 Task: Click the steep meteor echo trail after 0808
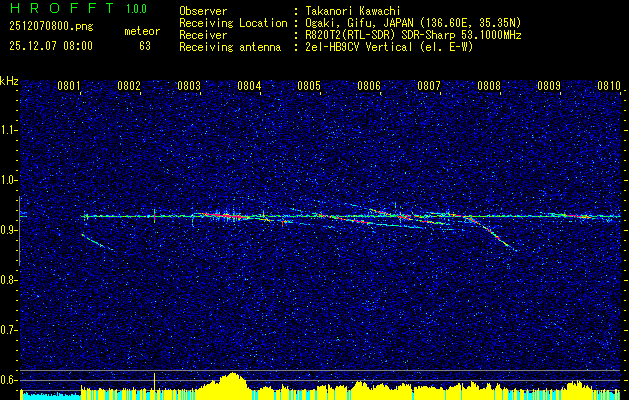click(x=493, y=234)
